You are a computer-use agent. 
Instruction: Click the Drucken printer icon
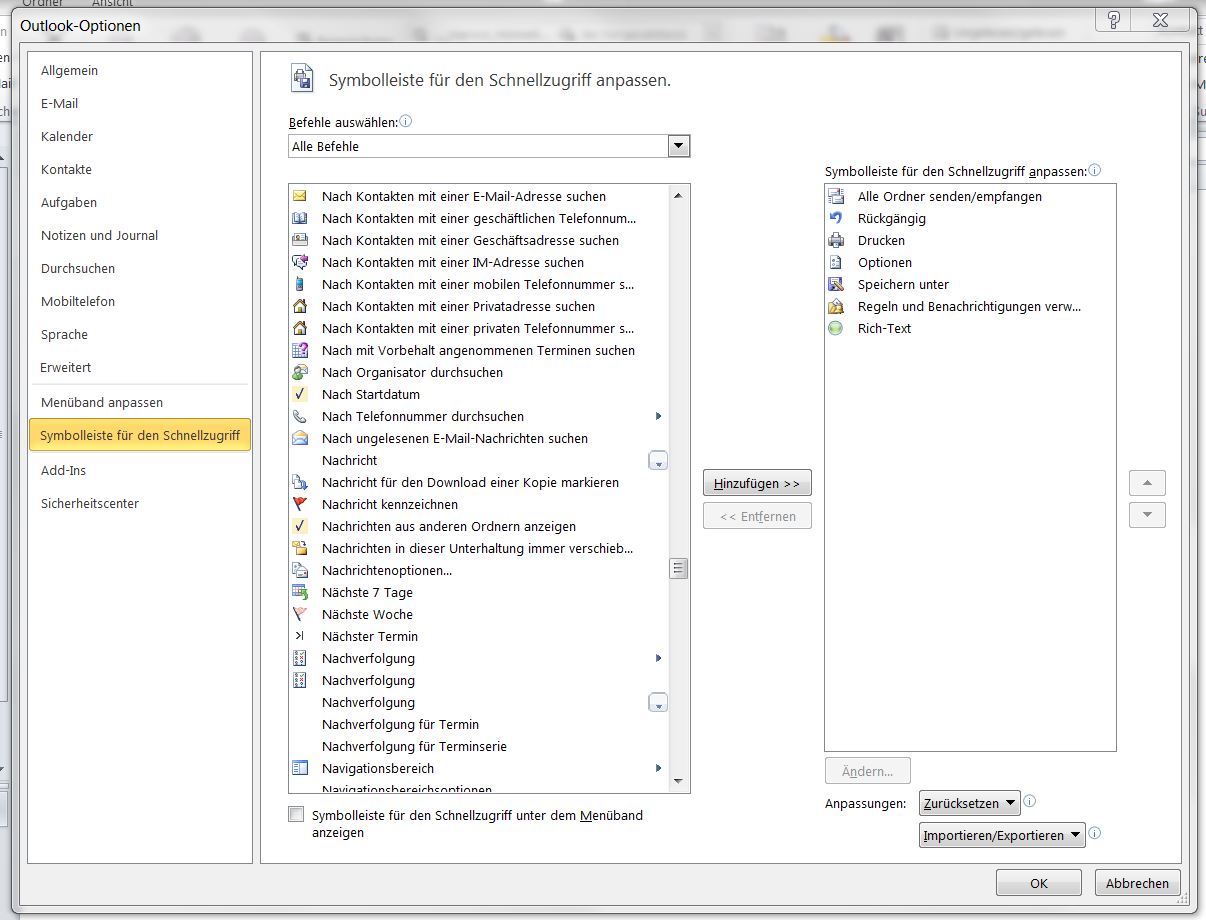(836, 240)
